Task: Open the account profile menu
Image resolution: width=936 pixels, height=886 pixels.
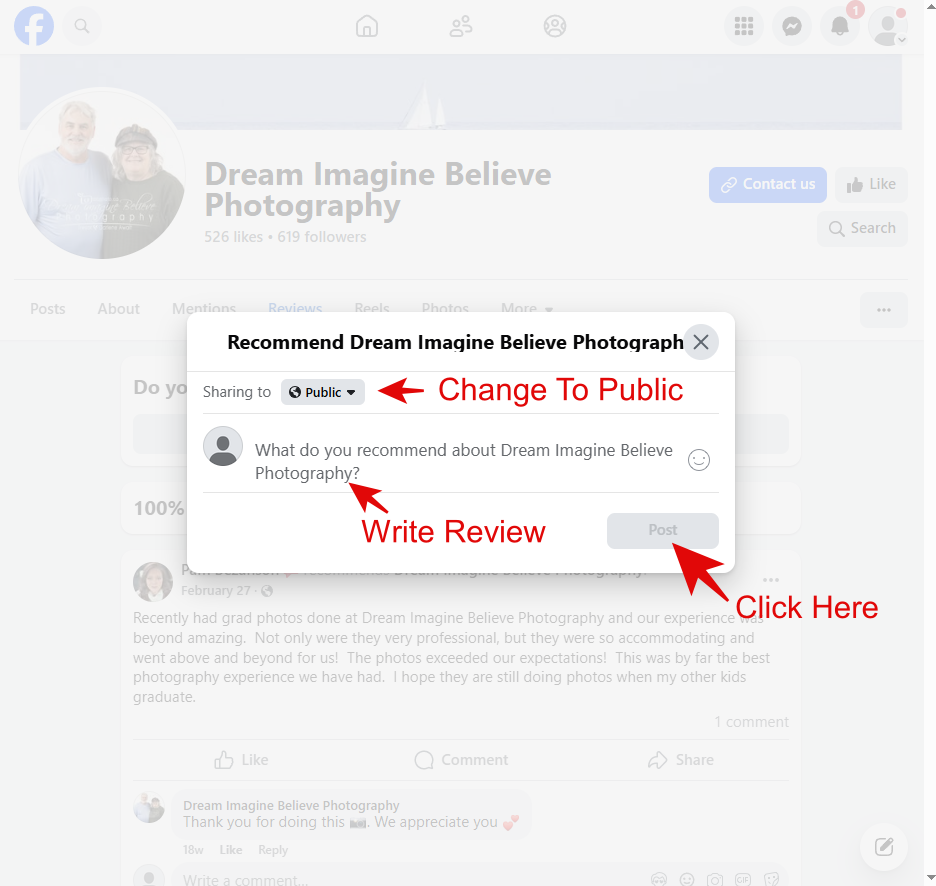Action: tap(887, 27)
